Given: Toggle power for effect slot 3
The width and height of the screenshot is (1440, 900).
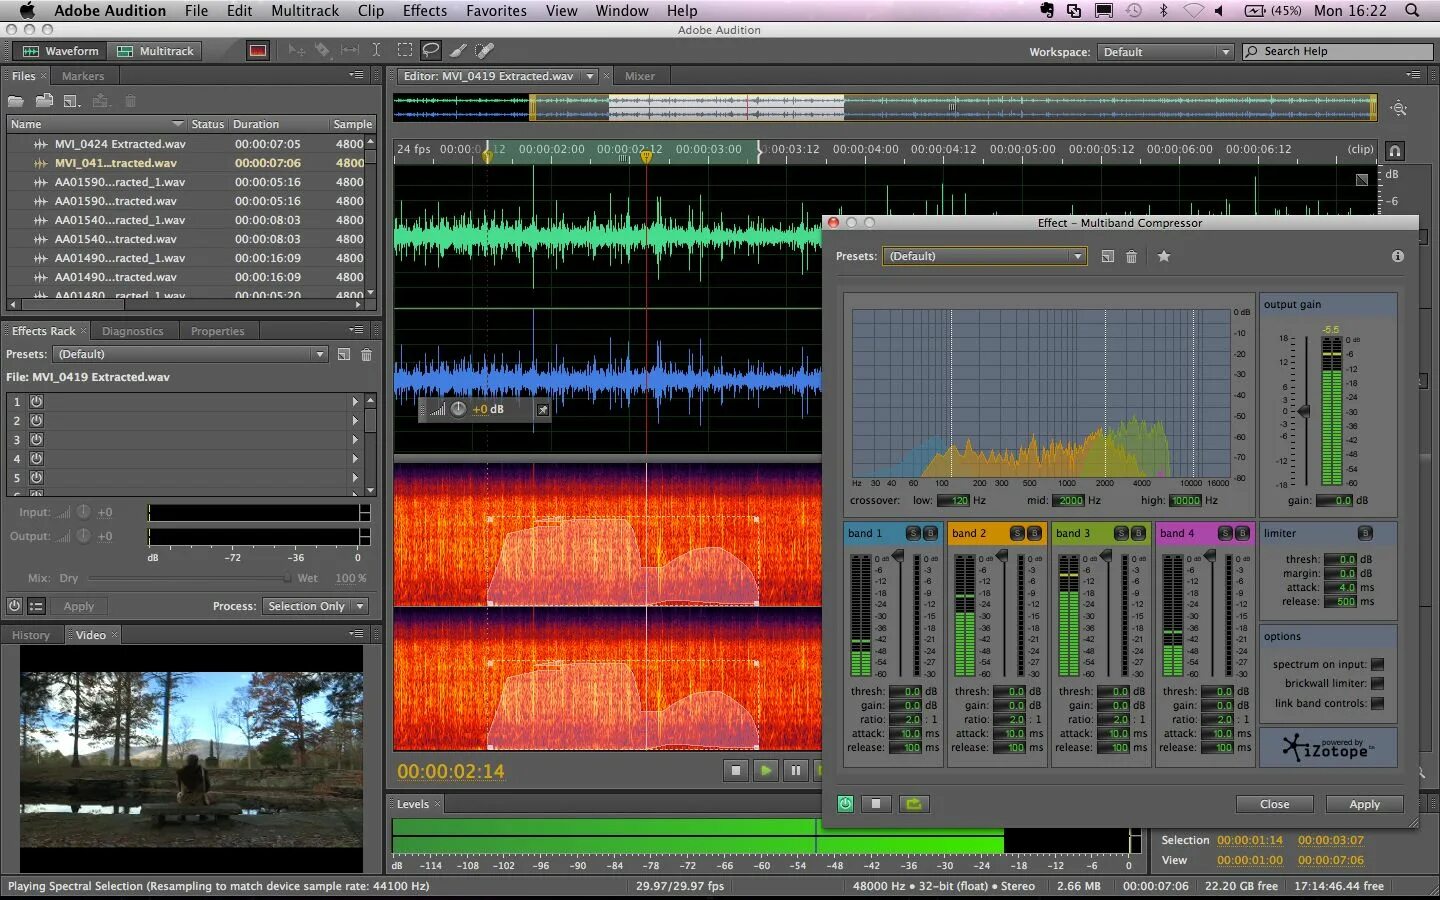Looking at the screenshot, I should [x=36, y=439].
